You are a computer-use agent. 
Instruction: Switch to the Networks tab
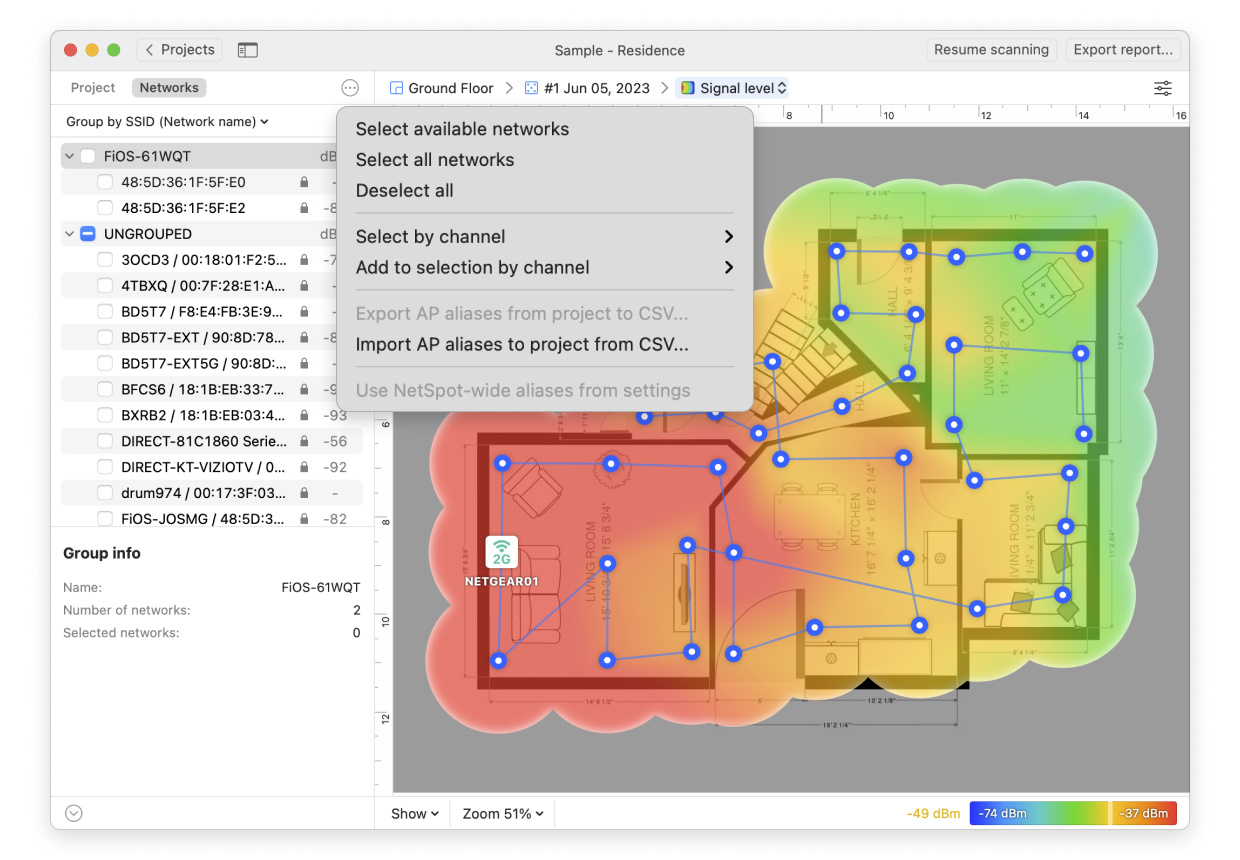click(x=169, y=88)
